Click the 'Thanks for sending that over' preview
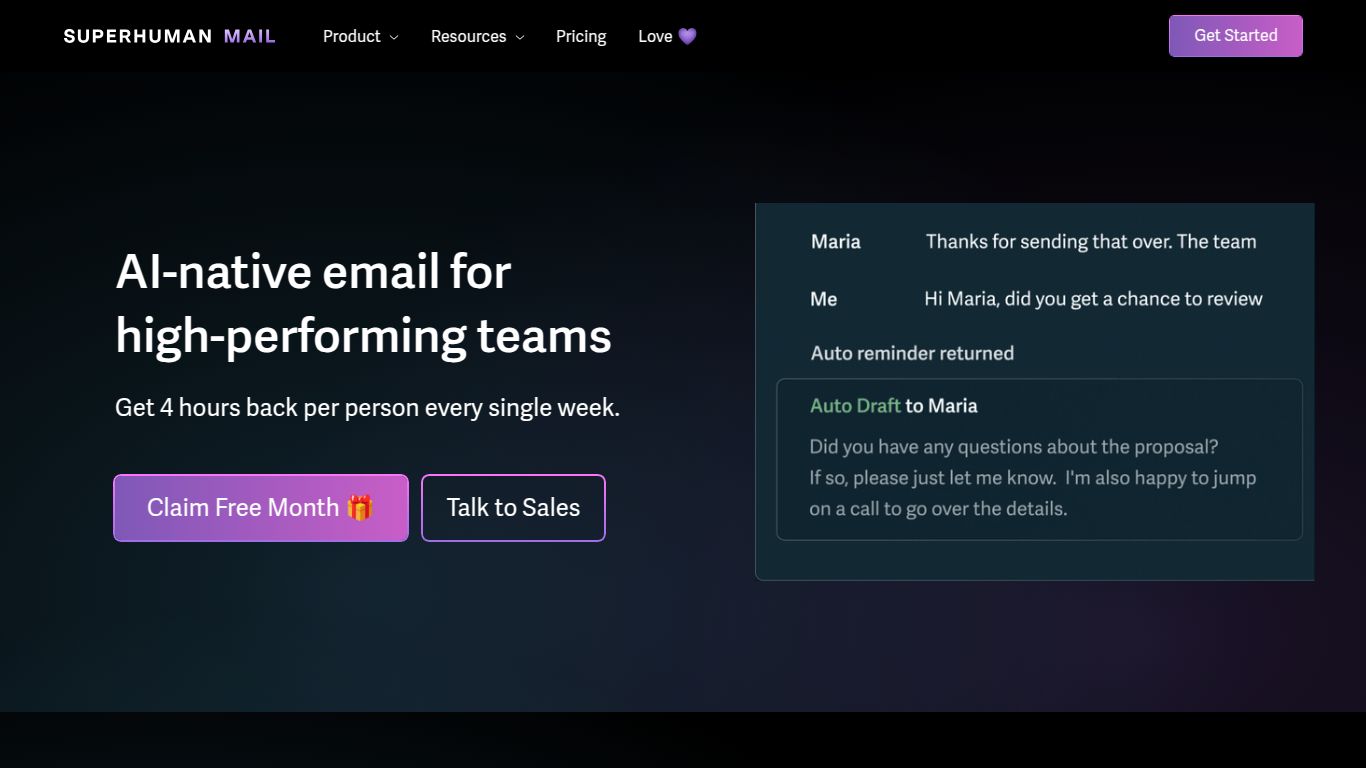1366x768 pixels. tap(1090, 241)
